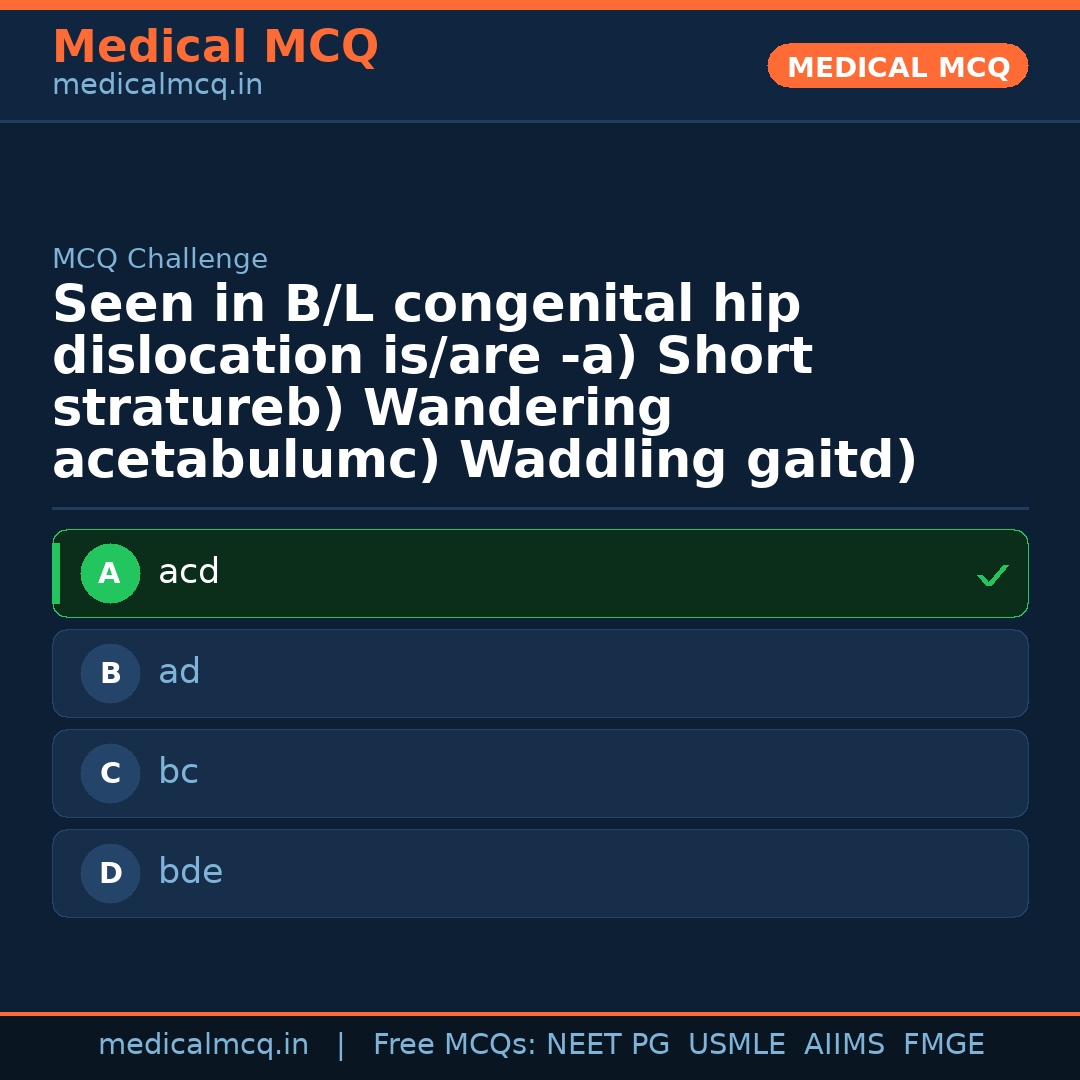Select the circular C badge icon
This screenshot has height=1080, width=1080.
(110, 773)
